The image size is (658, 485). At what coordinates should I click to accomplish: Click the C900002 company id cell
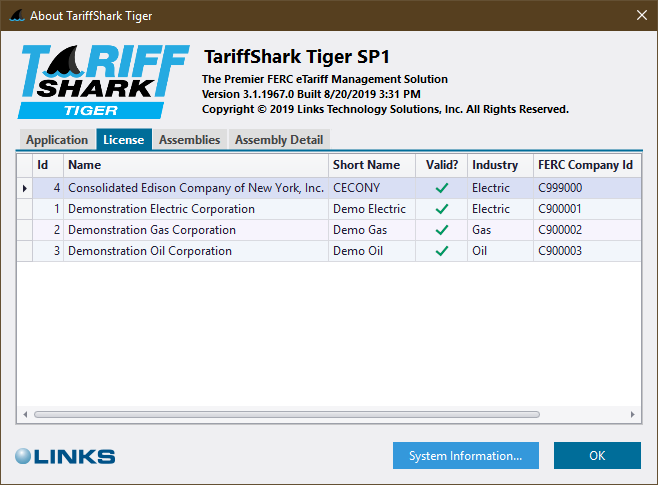pyautogui.click(x=587, y=230)
